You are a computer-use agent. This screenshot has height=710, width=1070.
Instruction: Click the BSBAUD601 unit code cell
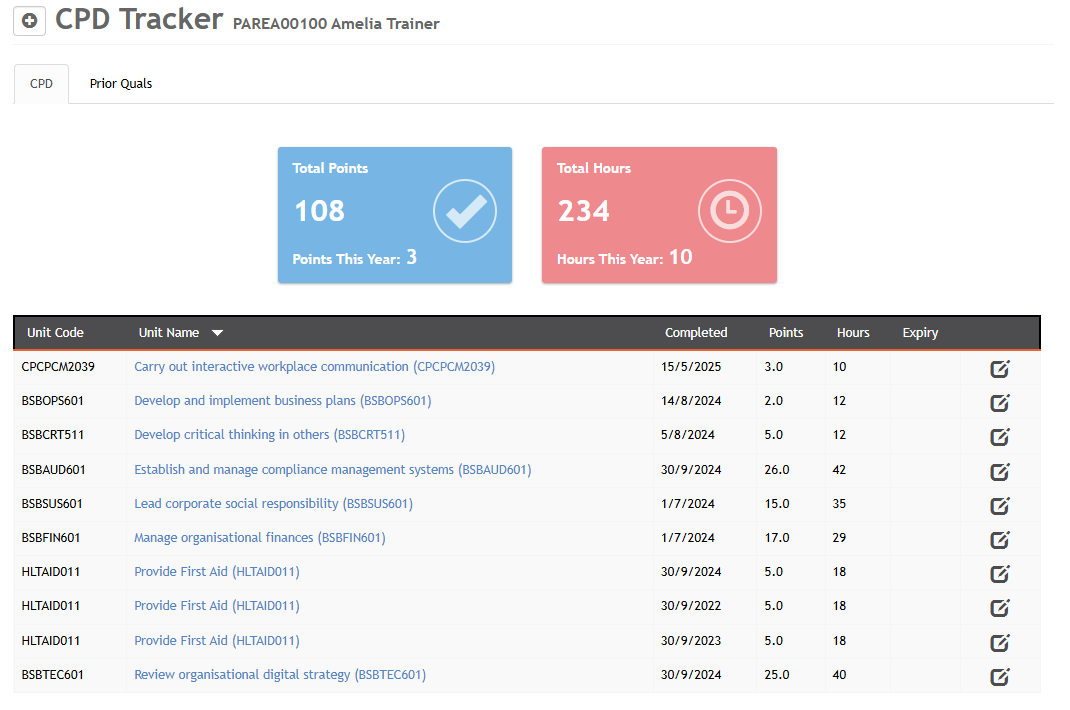(x=53, y=470)
